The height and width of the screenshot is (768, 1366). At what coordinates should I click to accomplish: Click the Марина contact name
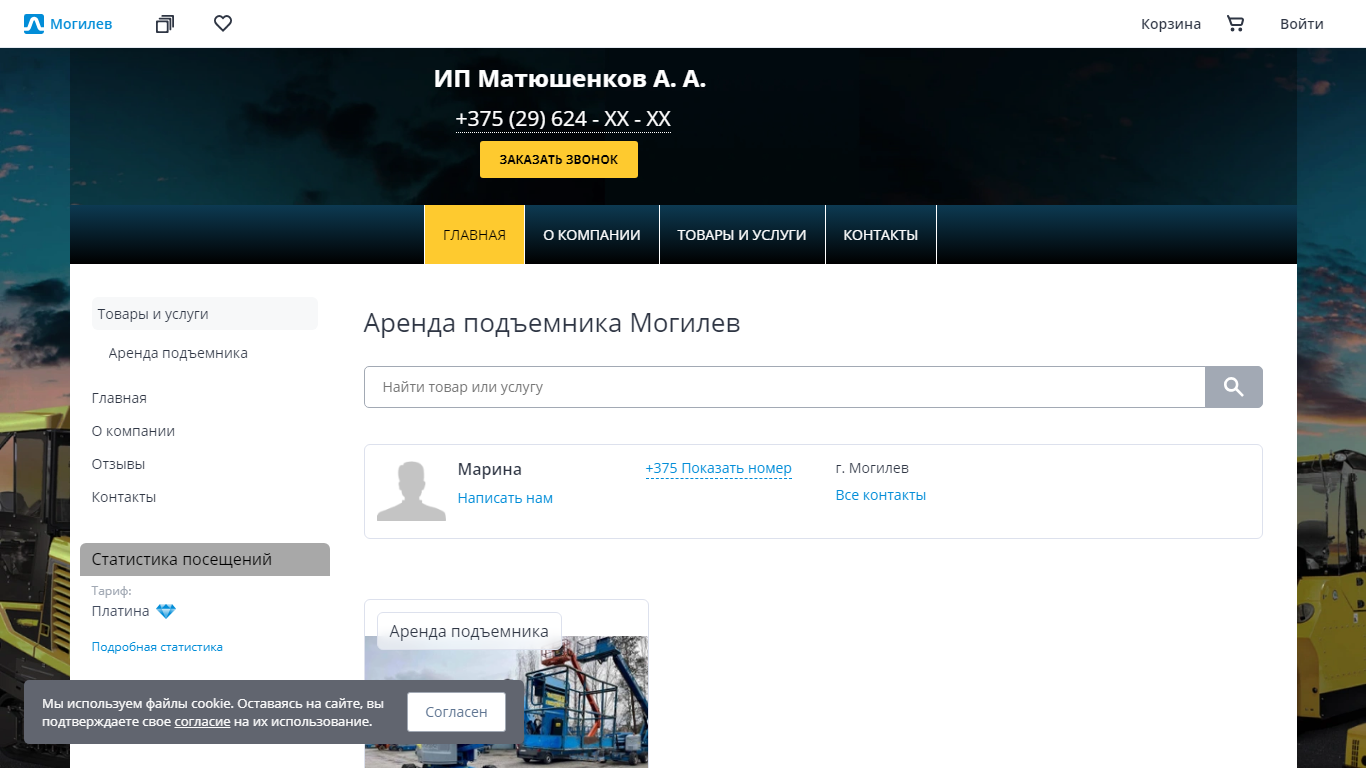[490, 469]
